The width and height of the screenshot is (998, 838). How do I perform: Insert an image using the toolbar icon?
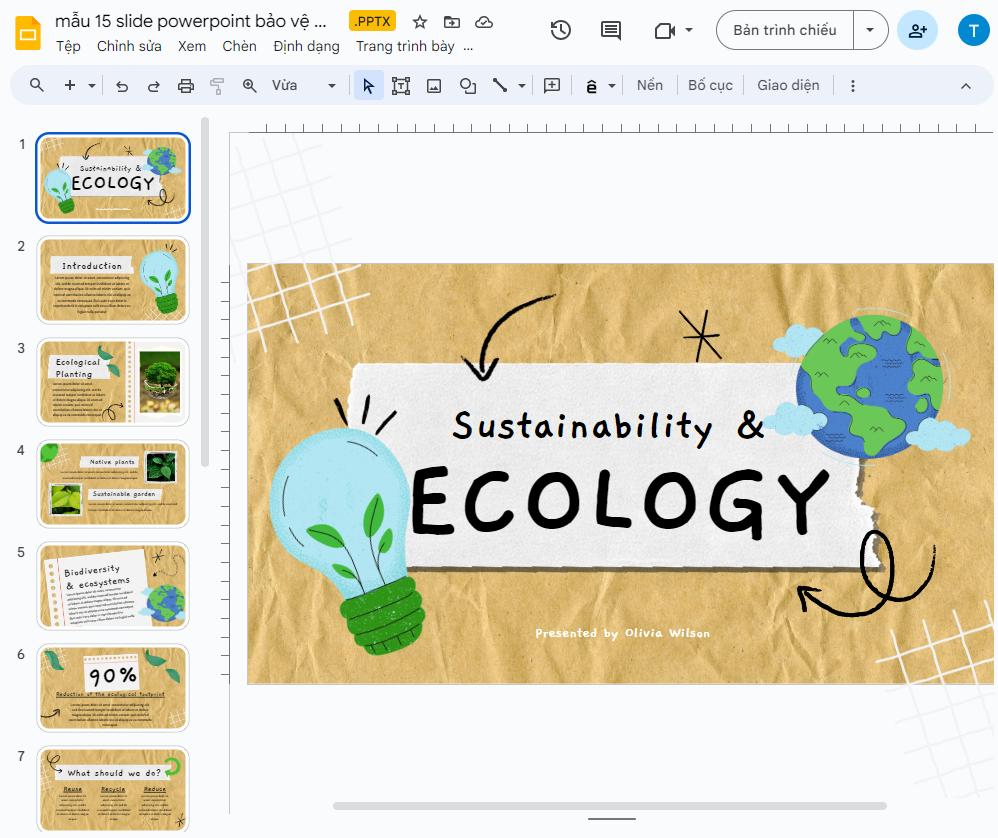(x=434, y=85)
